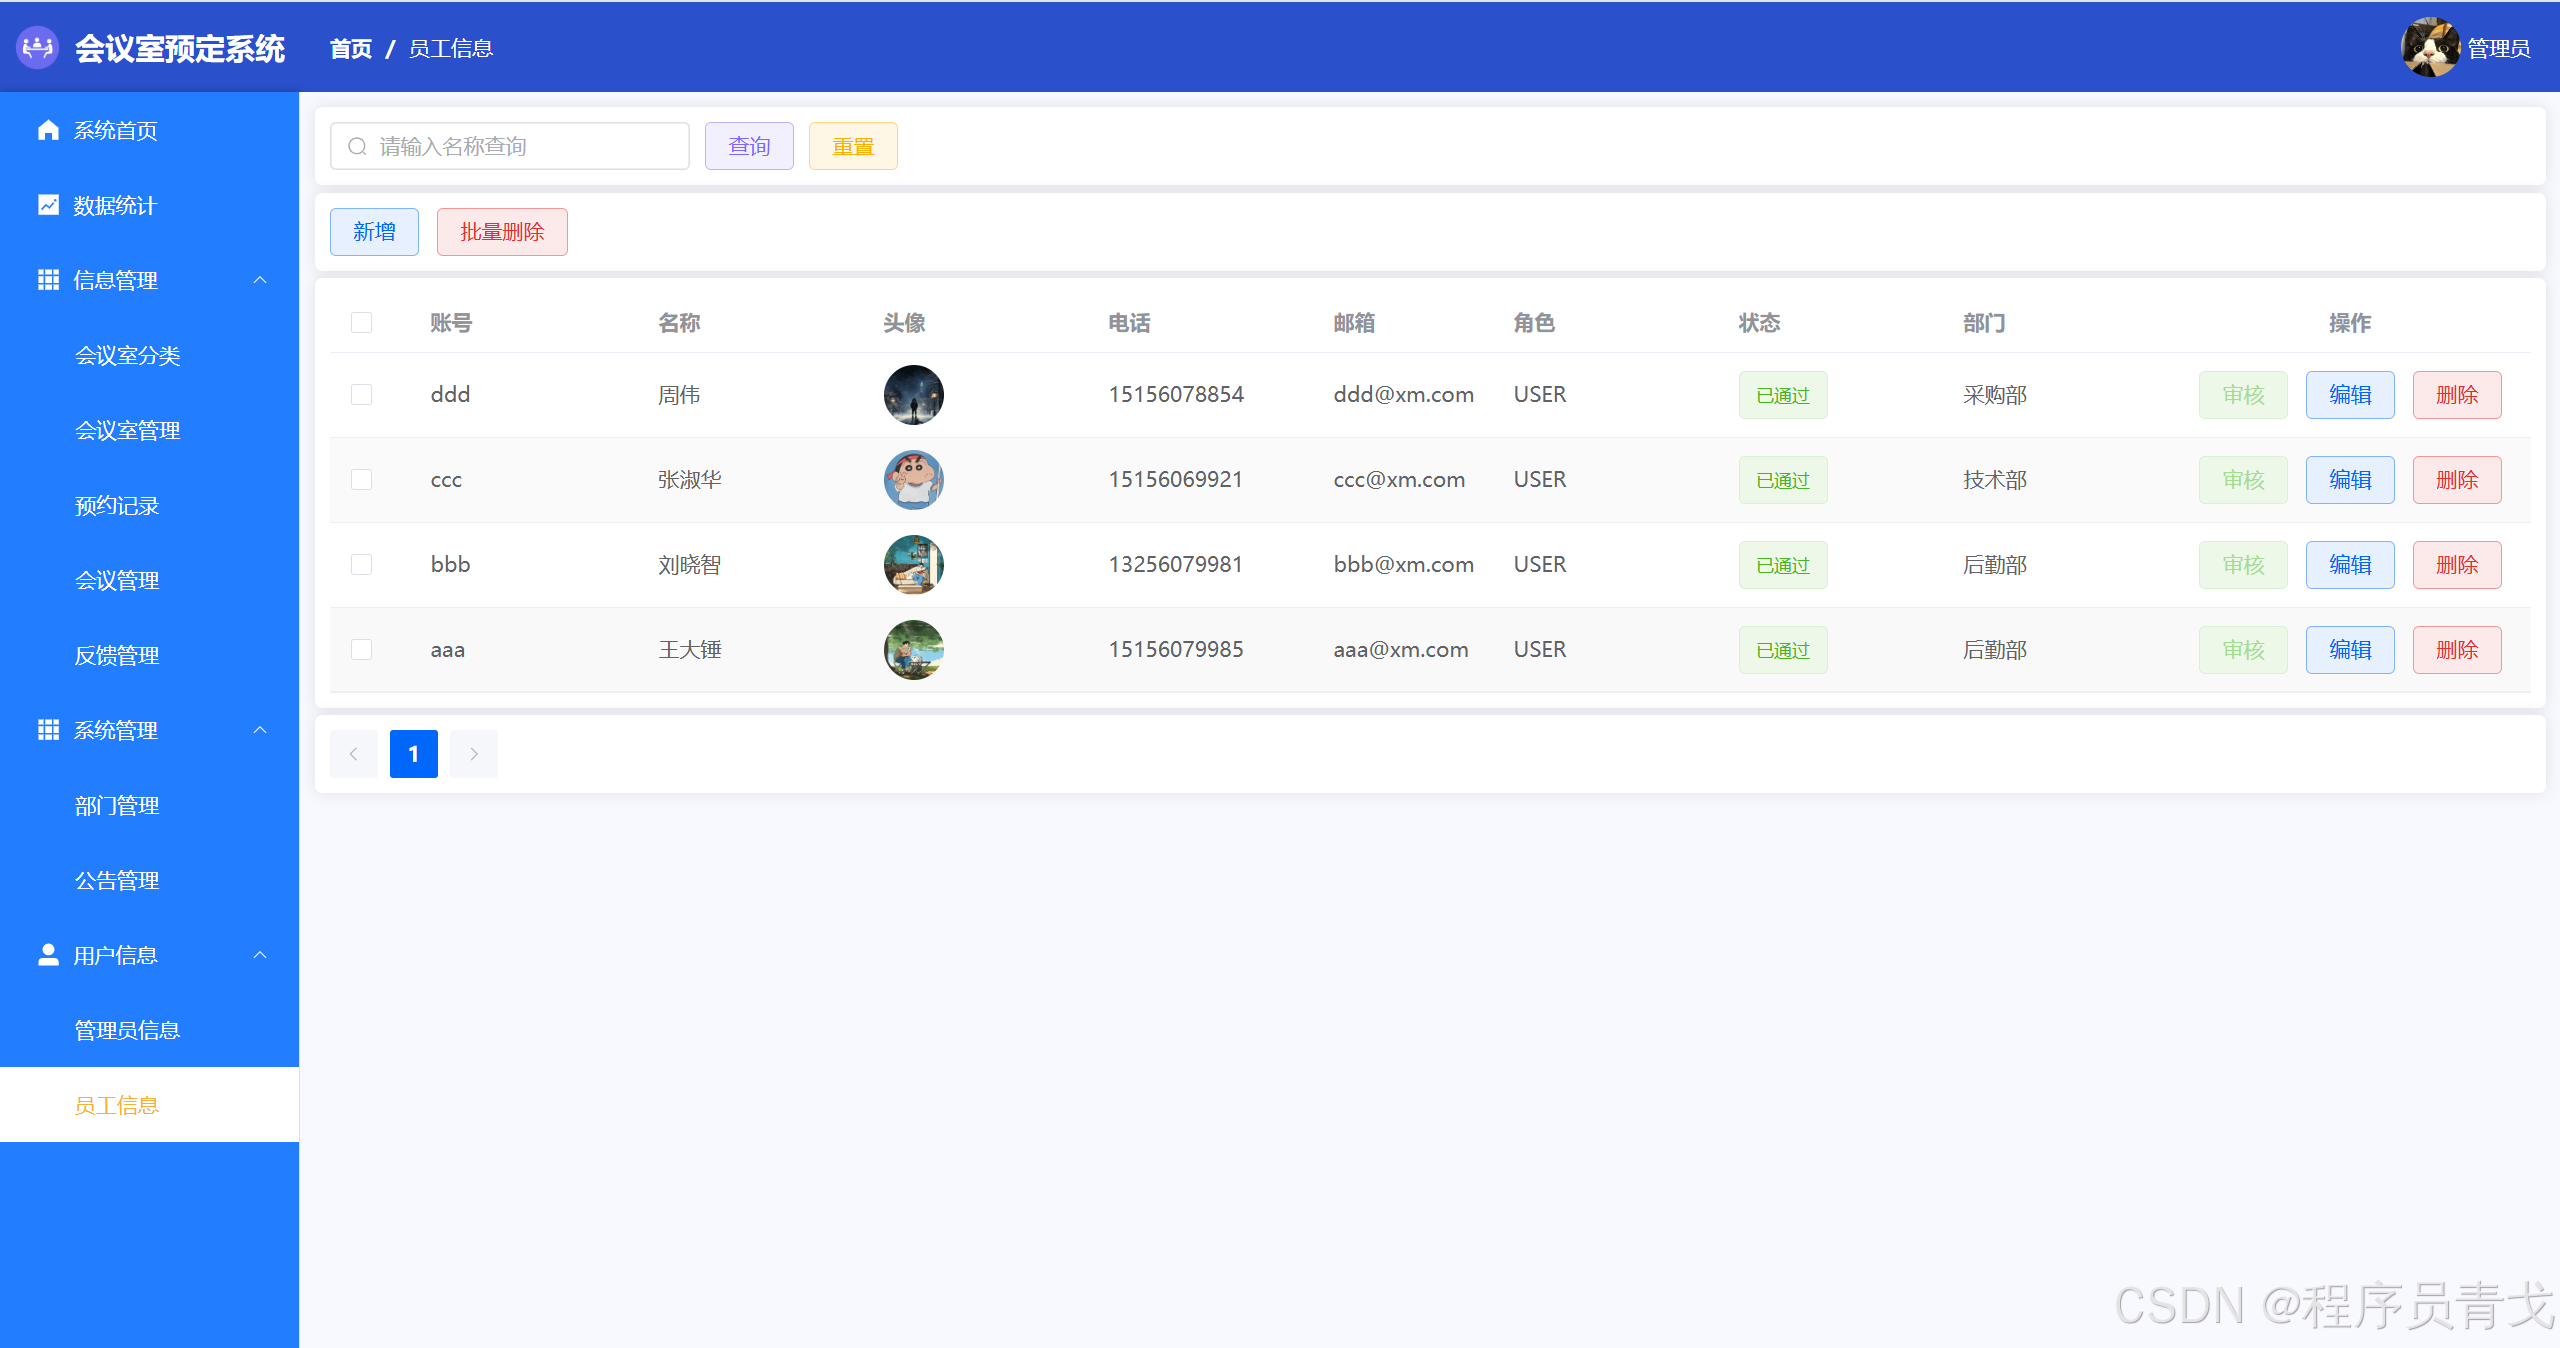The image size is (2560, 1348).
Task: Click the magnifier icon in search box
Action: pyautogui.click(x=357, y=147)
